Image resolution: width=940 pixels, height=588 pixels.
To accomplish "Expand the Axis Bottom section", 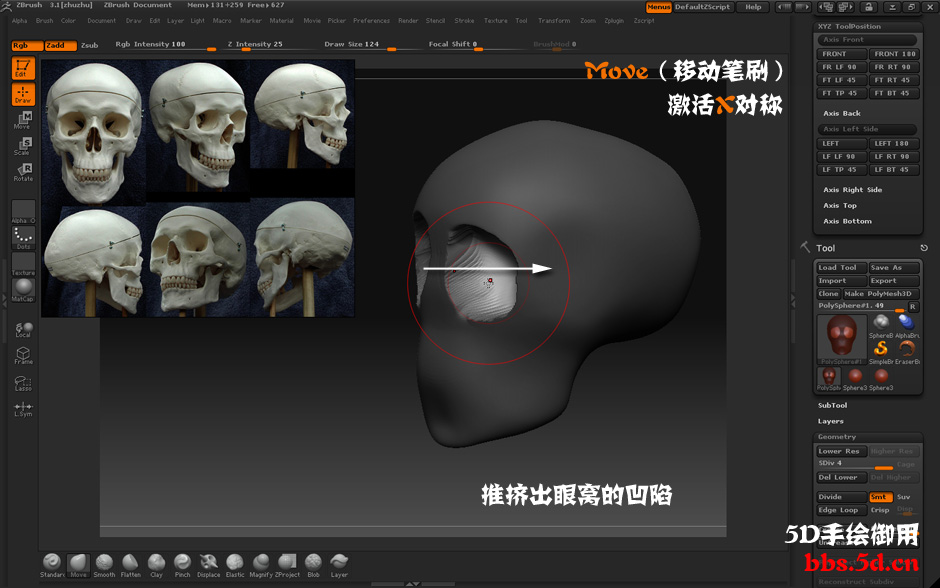I will 847,221.
